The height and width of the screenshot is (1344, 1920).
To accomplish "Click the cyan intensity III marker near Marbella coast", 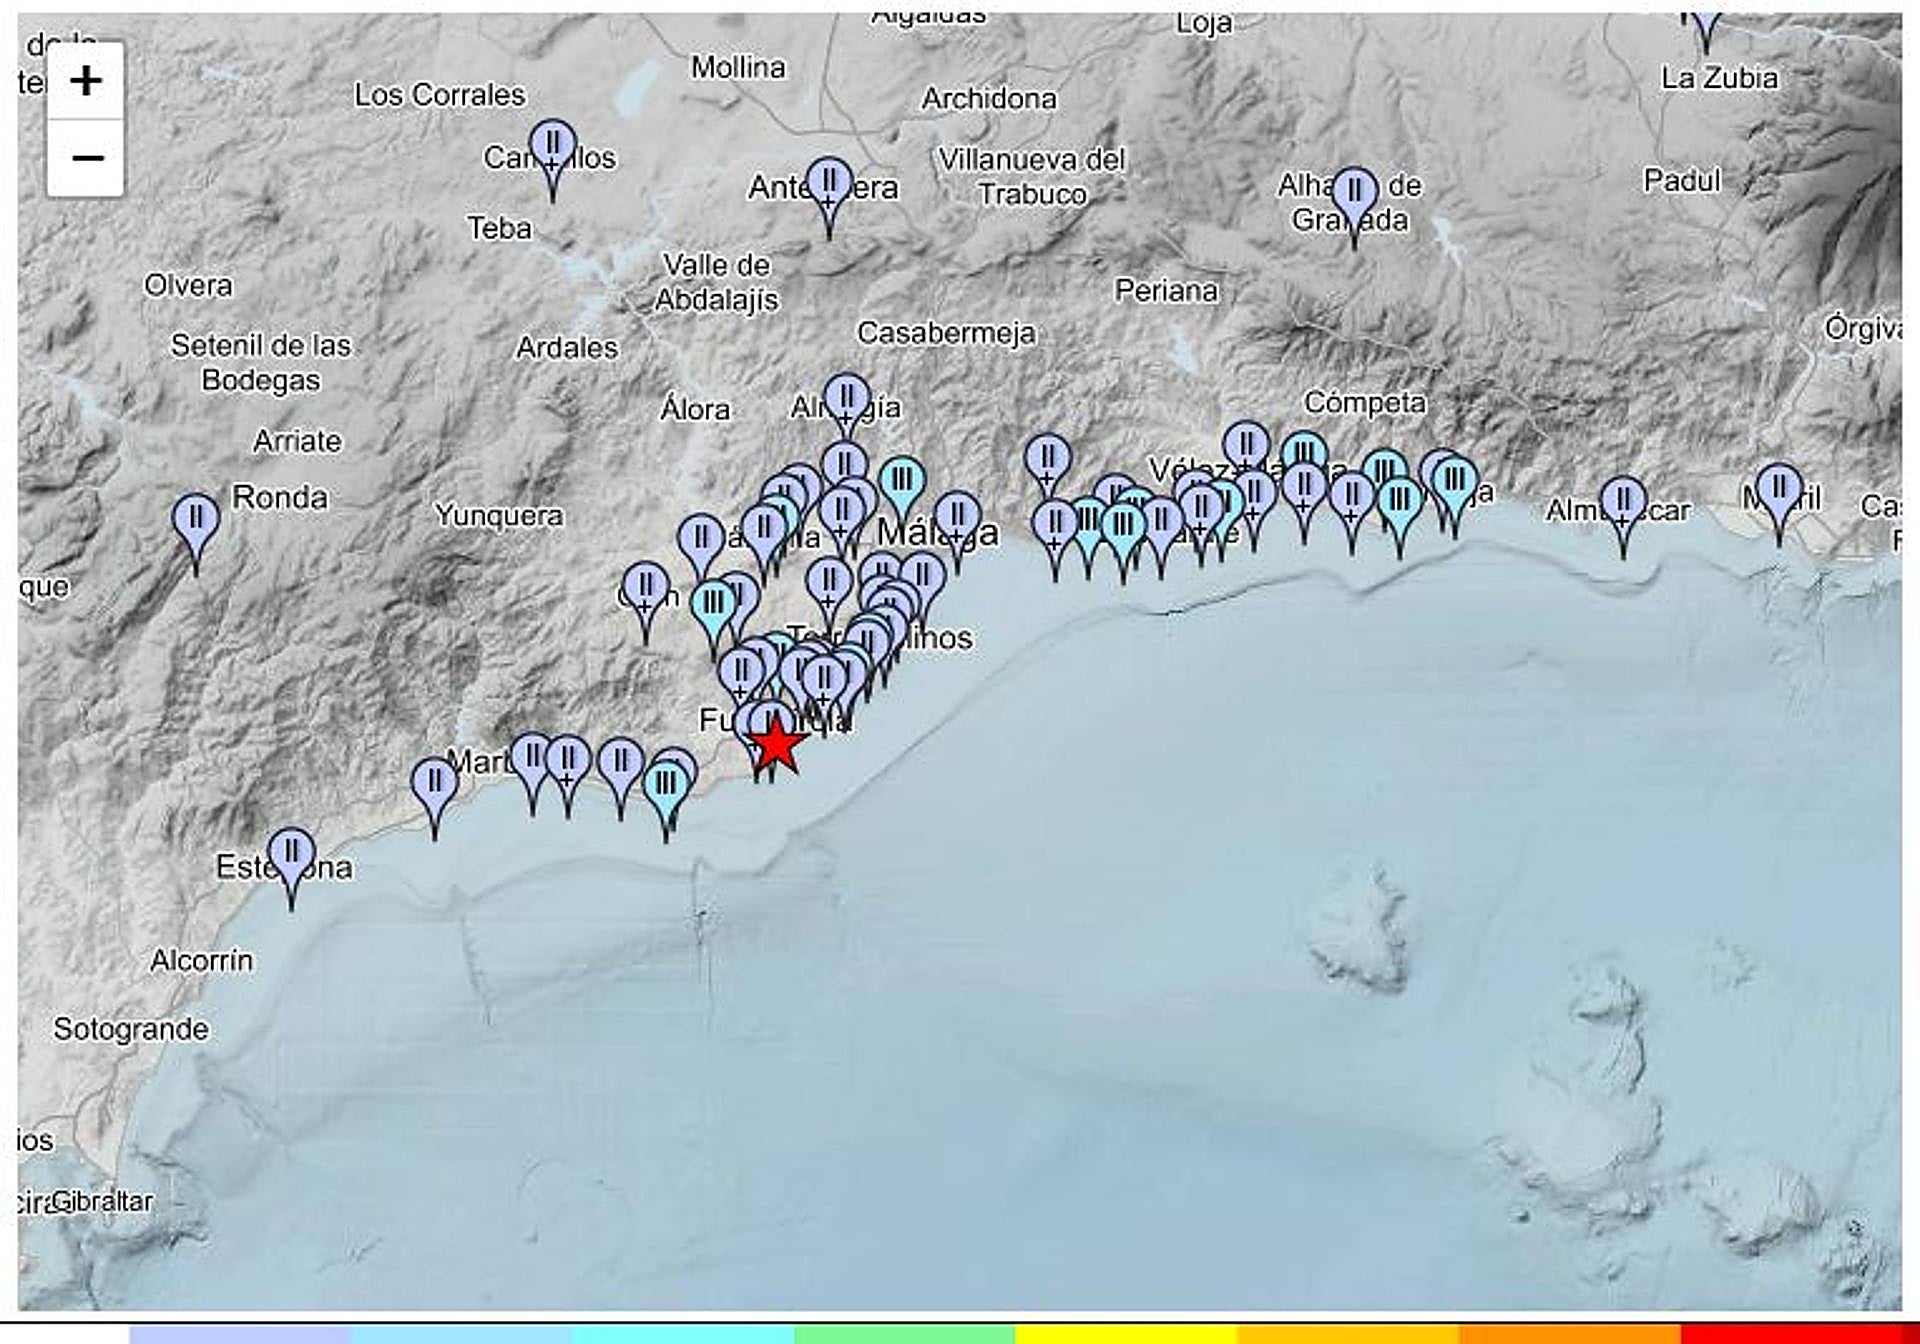I will coord(666,786).
